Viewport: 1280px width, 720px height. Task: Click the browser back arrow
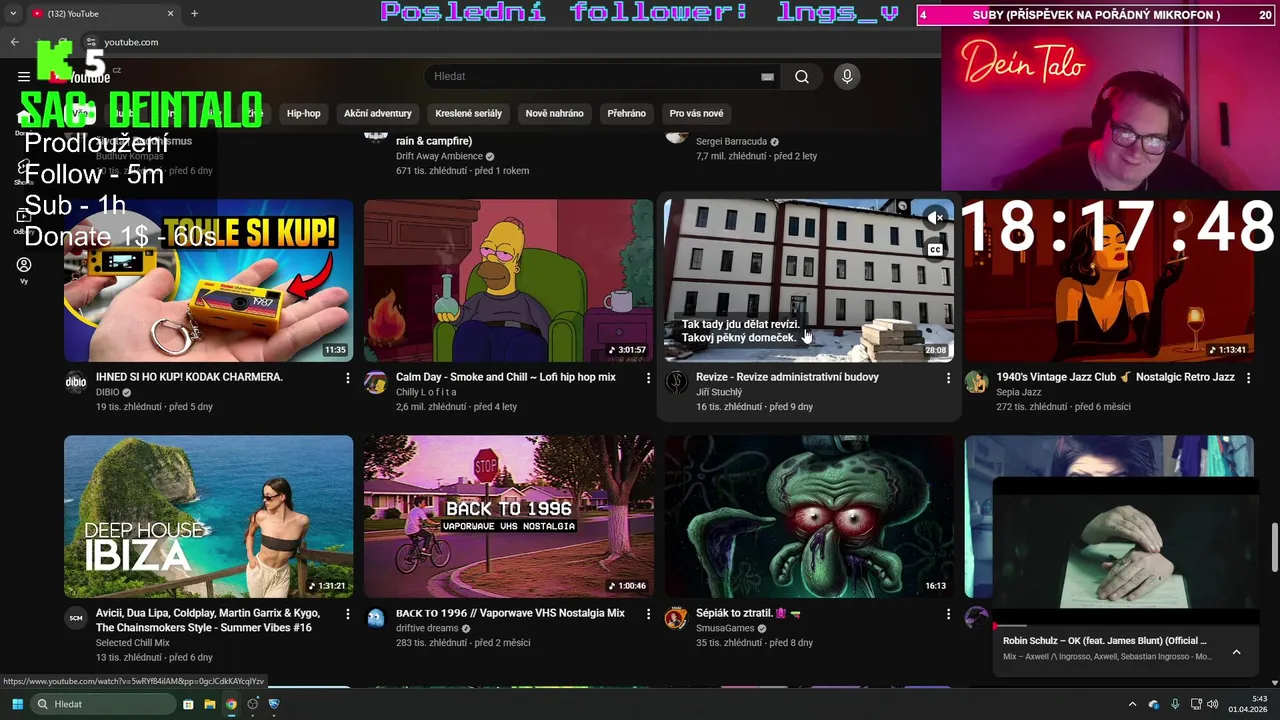point(14,42)
